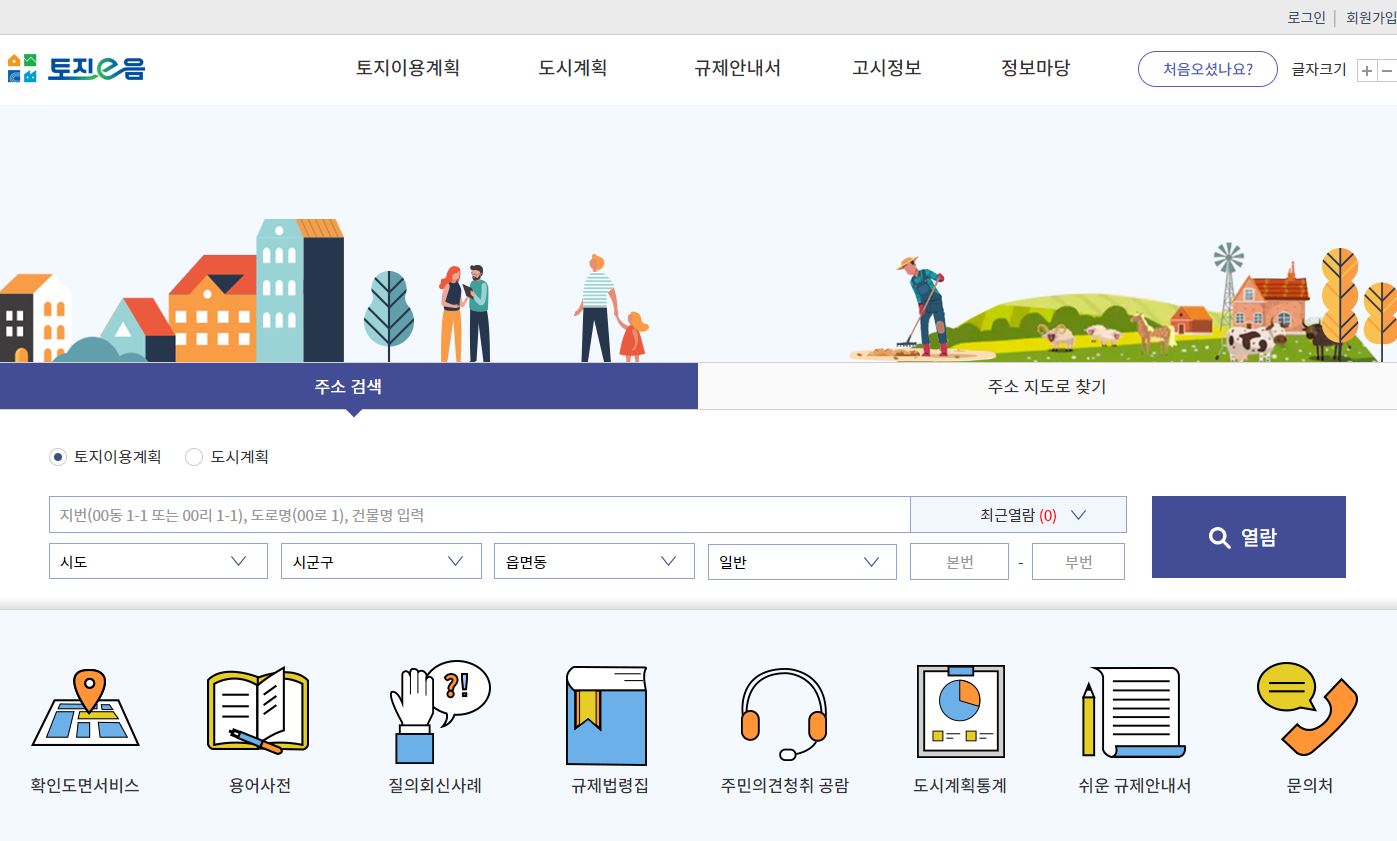The height and width of the screenshot is (841, 1397).
Task: Open the 토지이용계획 top menu
Action: click(x=408, y=68)
